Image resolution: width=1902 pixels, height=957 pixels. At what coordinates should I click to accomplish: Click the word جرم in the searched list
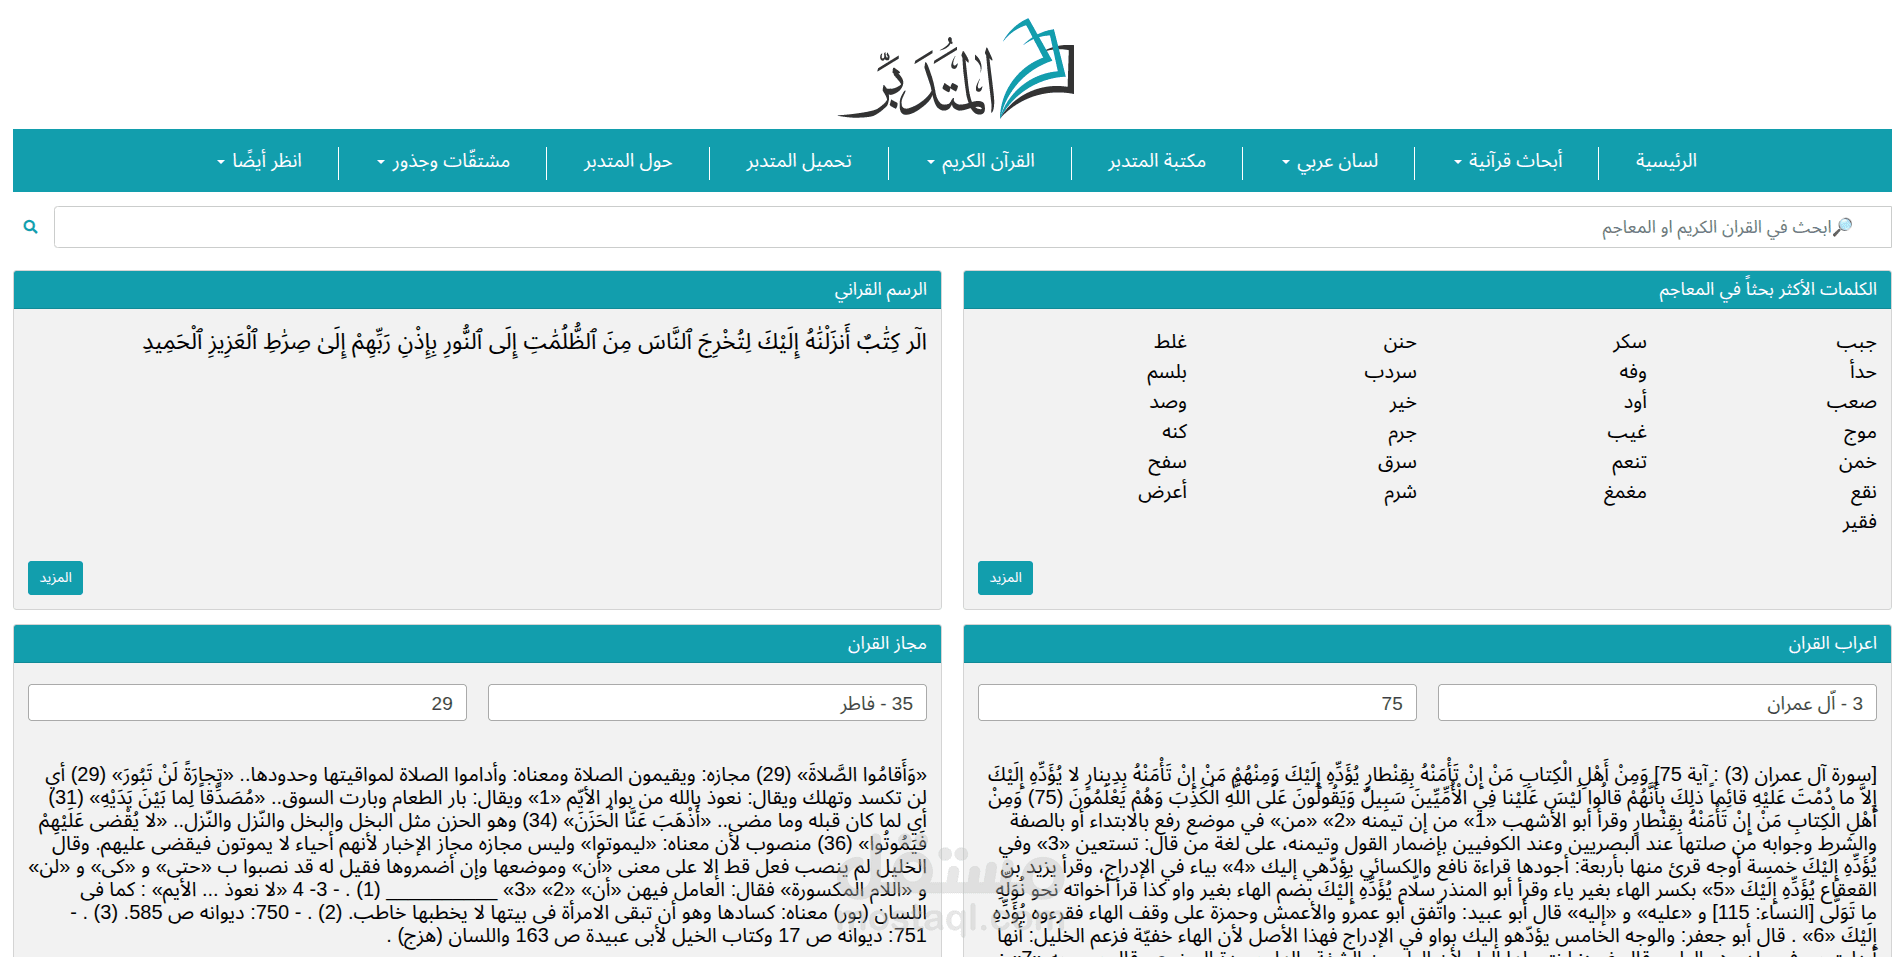(x=1402, y=432)
